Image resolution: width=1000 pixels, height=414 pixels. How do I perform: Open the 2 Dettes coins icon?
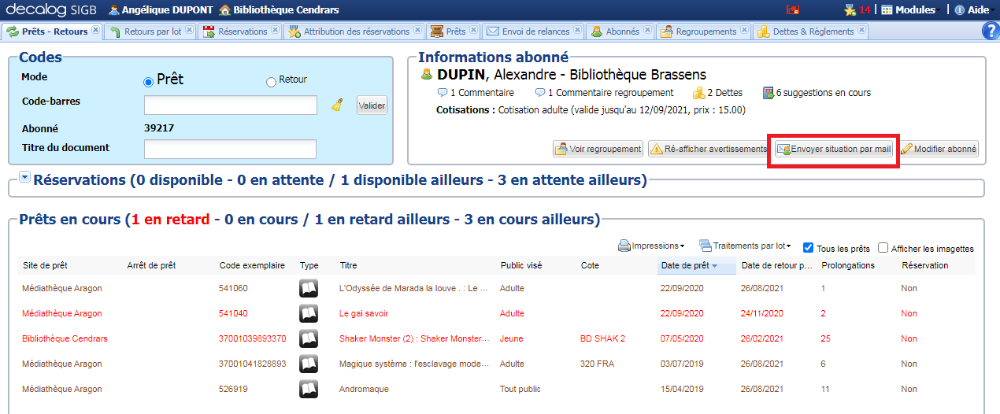[699, 93]
